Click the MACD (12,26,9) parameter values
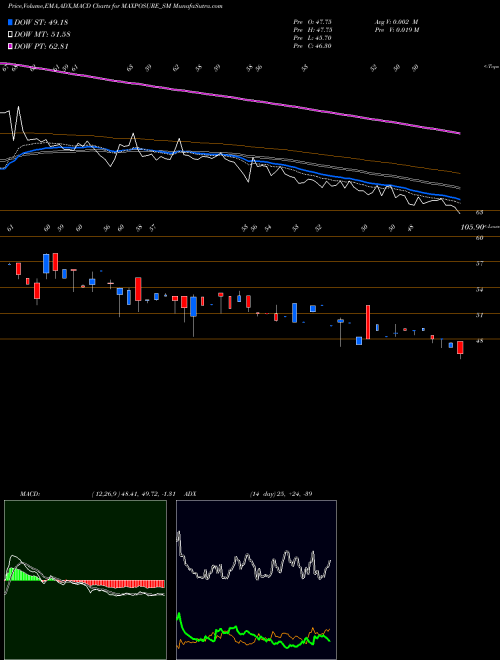Viewport: 500px width, 660px height. tap(133, 494)
